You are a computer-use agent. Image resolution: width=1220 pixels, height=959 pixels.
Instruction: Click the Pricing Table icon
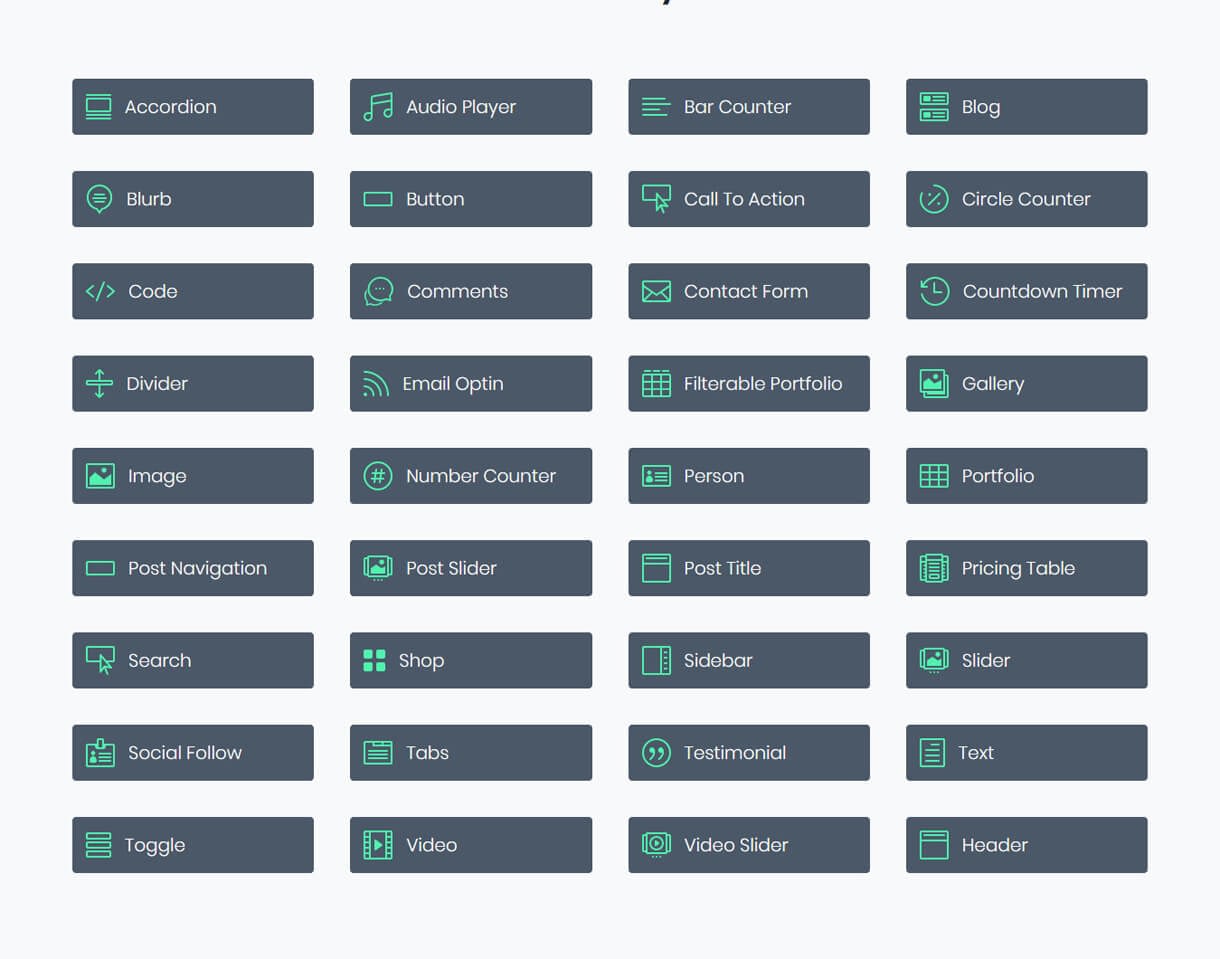tap(934, 568)
